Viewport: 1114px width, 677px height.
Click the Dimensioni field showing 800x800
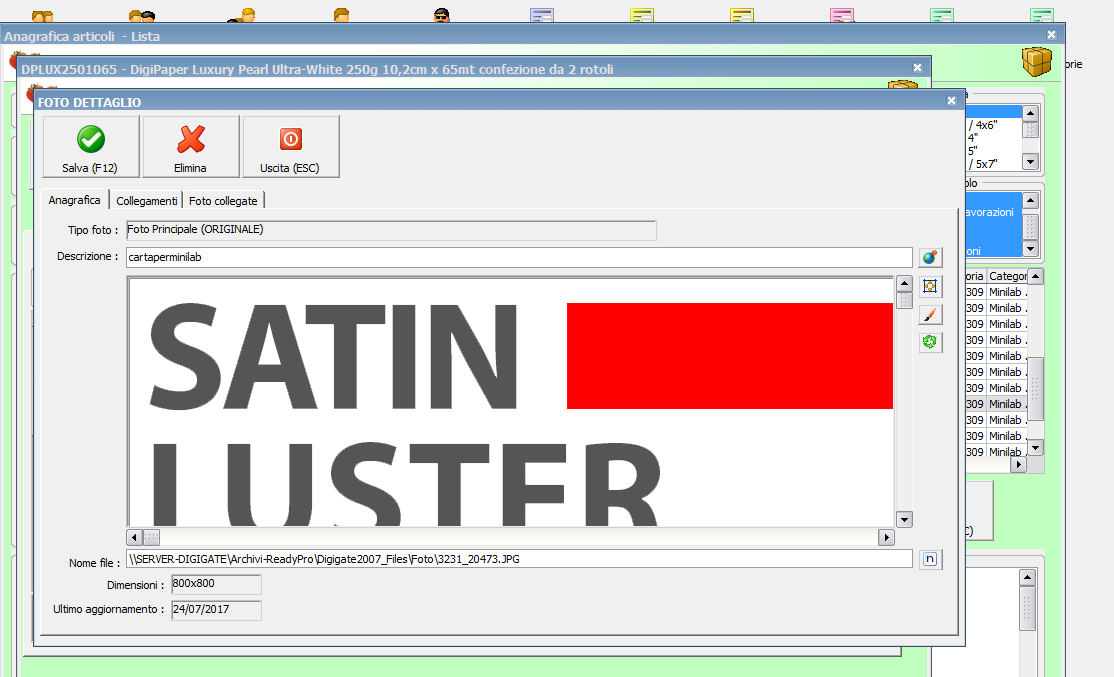tap(216, 584)
